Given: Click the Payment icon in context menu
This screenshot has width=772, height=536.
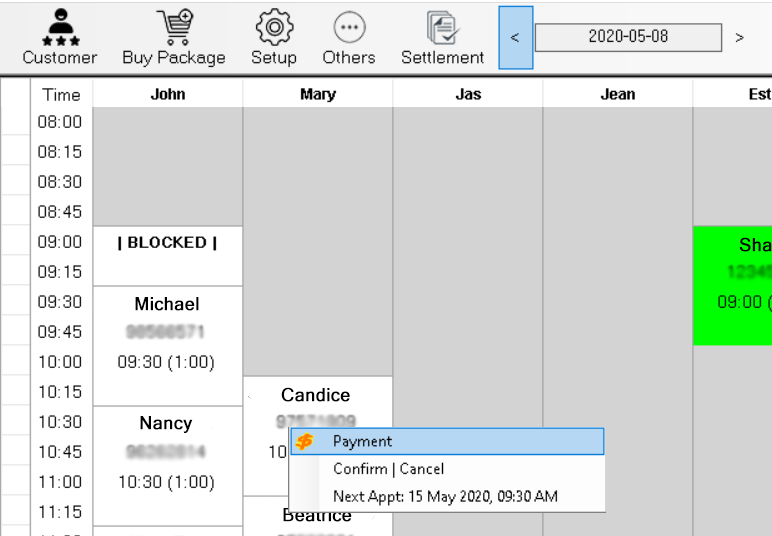Looking at the screenshot, I should (x=305, y=441).
